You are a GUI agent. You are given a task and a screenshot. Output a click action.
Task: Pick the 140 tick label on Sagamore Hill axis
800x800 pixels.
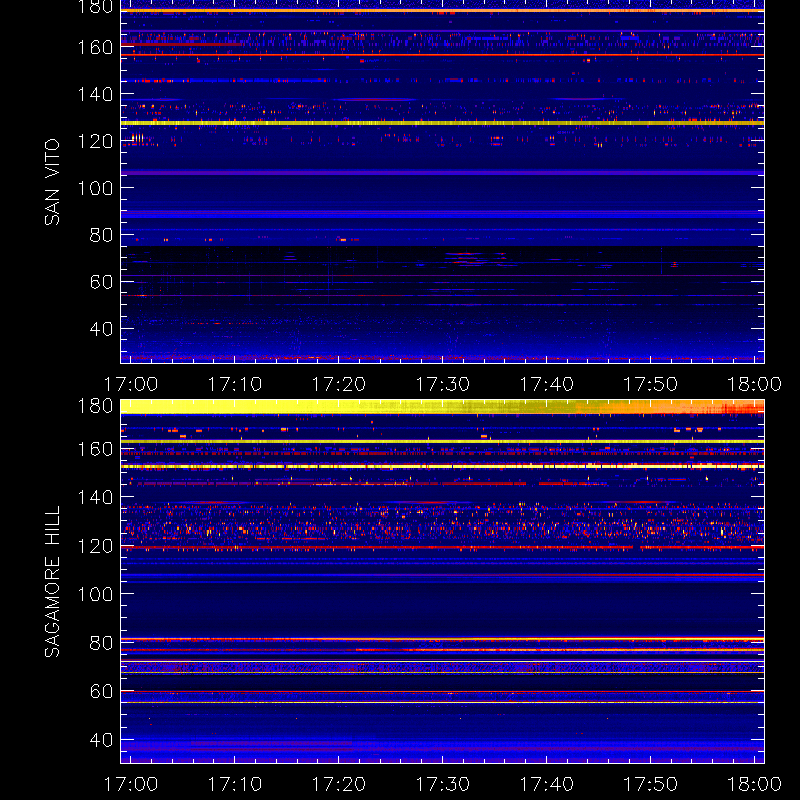(95, 497)
